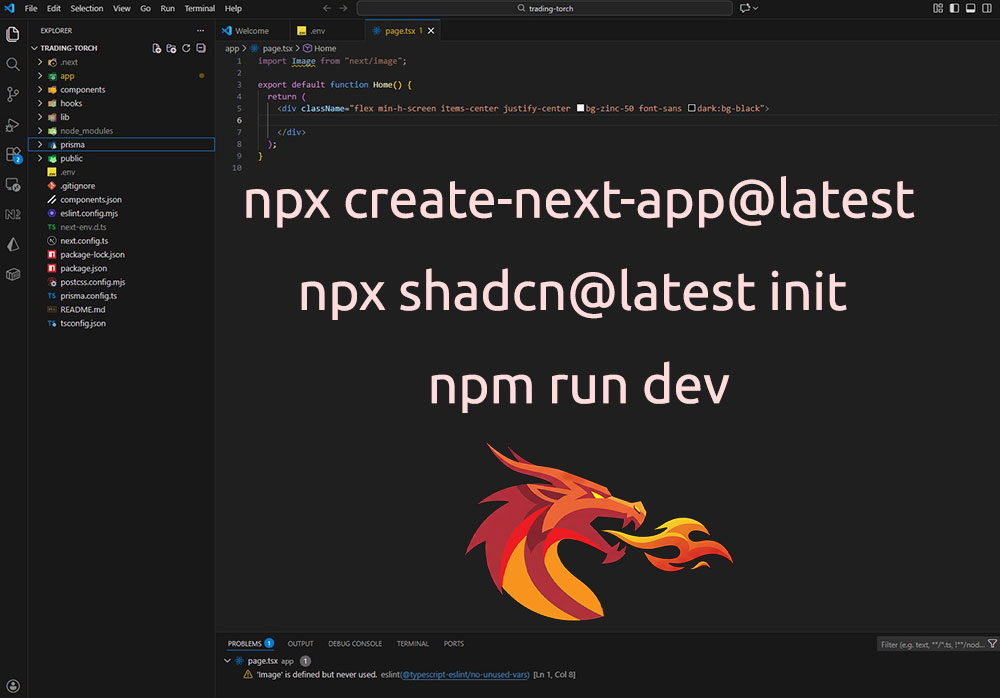This screenshot has height=698, width=1000.
Task: Open Run and Debug view
Action: pos(13,124)
